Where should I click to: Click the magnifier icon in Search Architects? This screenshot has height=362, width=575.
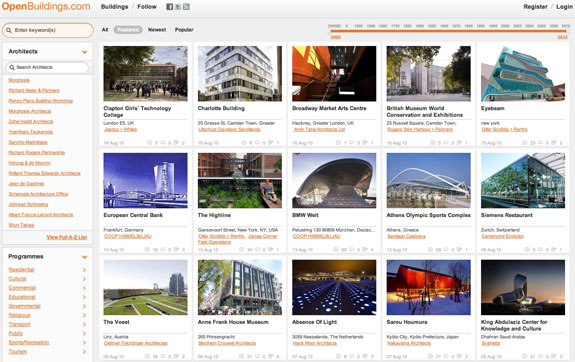[x=12, y=67]
